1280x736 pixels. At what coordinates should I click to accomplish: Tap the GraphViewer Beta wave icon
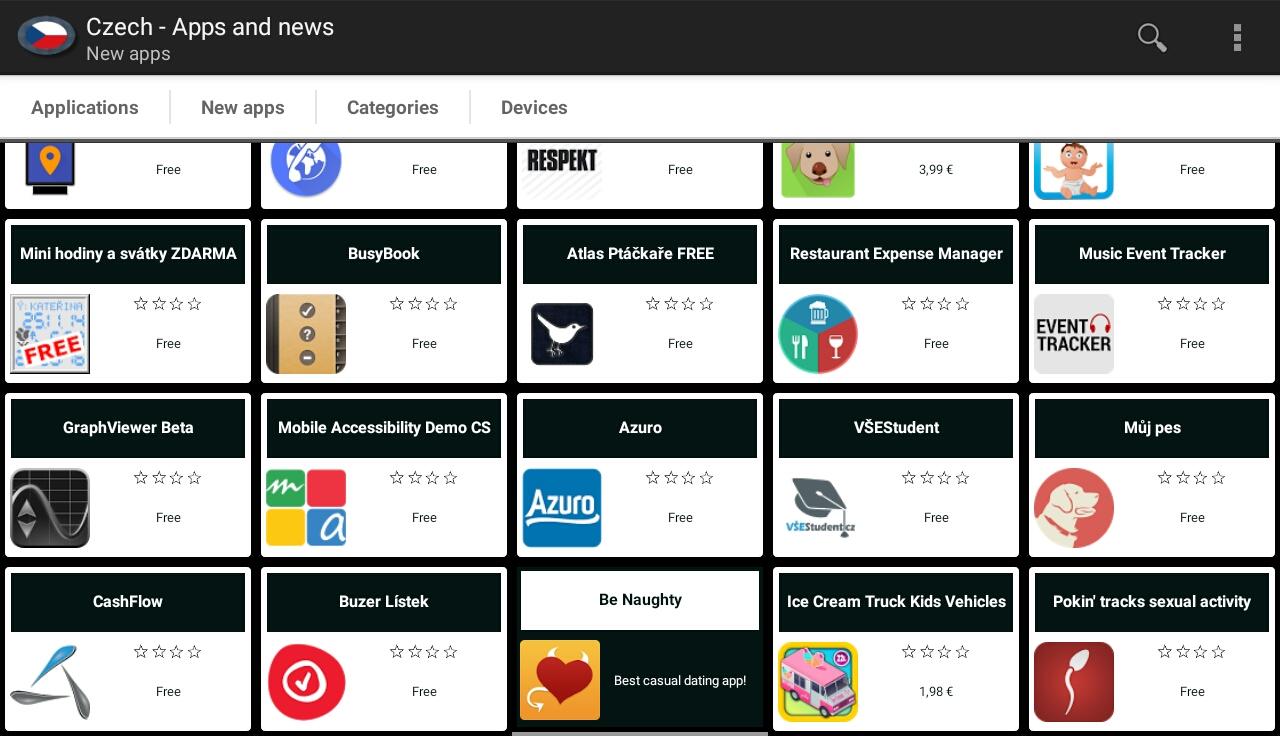50,508
